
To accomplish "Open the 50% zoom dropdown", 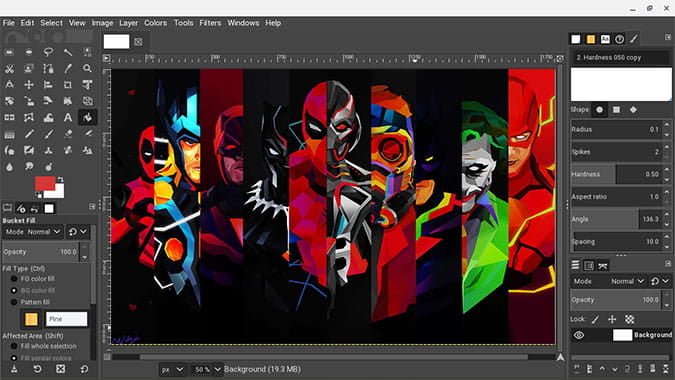I will tap(206, 369).
